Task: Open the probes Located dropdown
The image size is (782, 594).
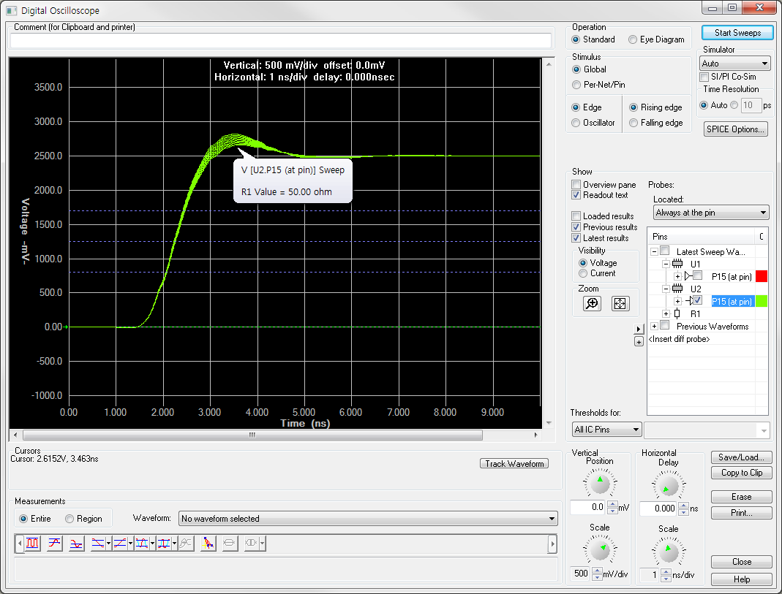Action: pyautogui.click(x=710, y=212)
